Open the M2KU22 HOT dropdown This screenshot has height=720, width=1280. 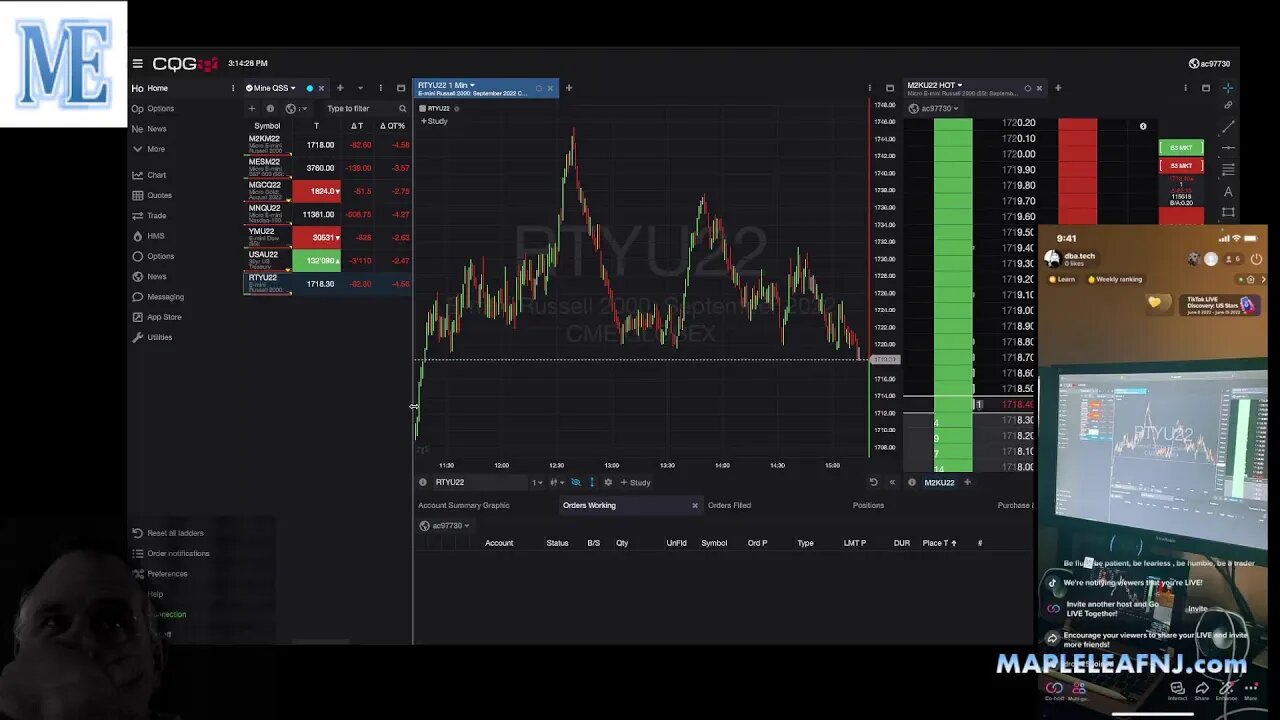point(960,85)
